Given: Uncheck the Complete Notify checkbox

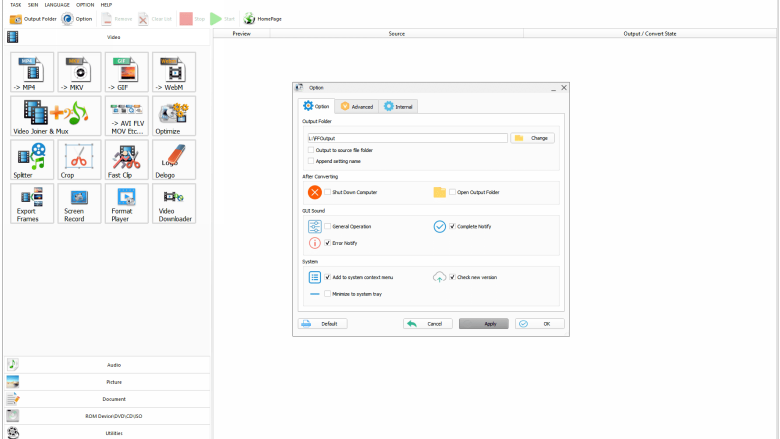Looking at the screenshot, I should 452,226.
